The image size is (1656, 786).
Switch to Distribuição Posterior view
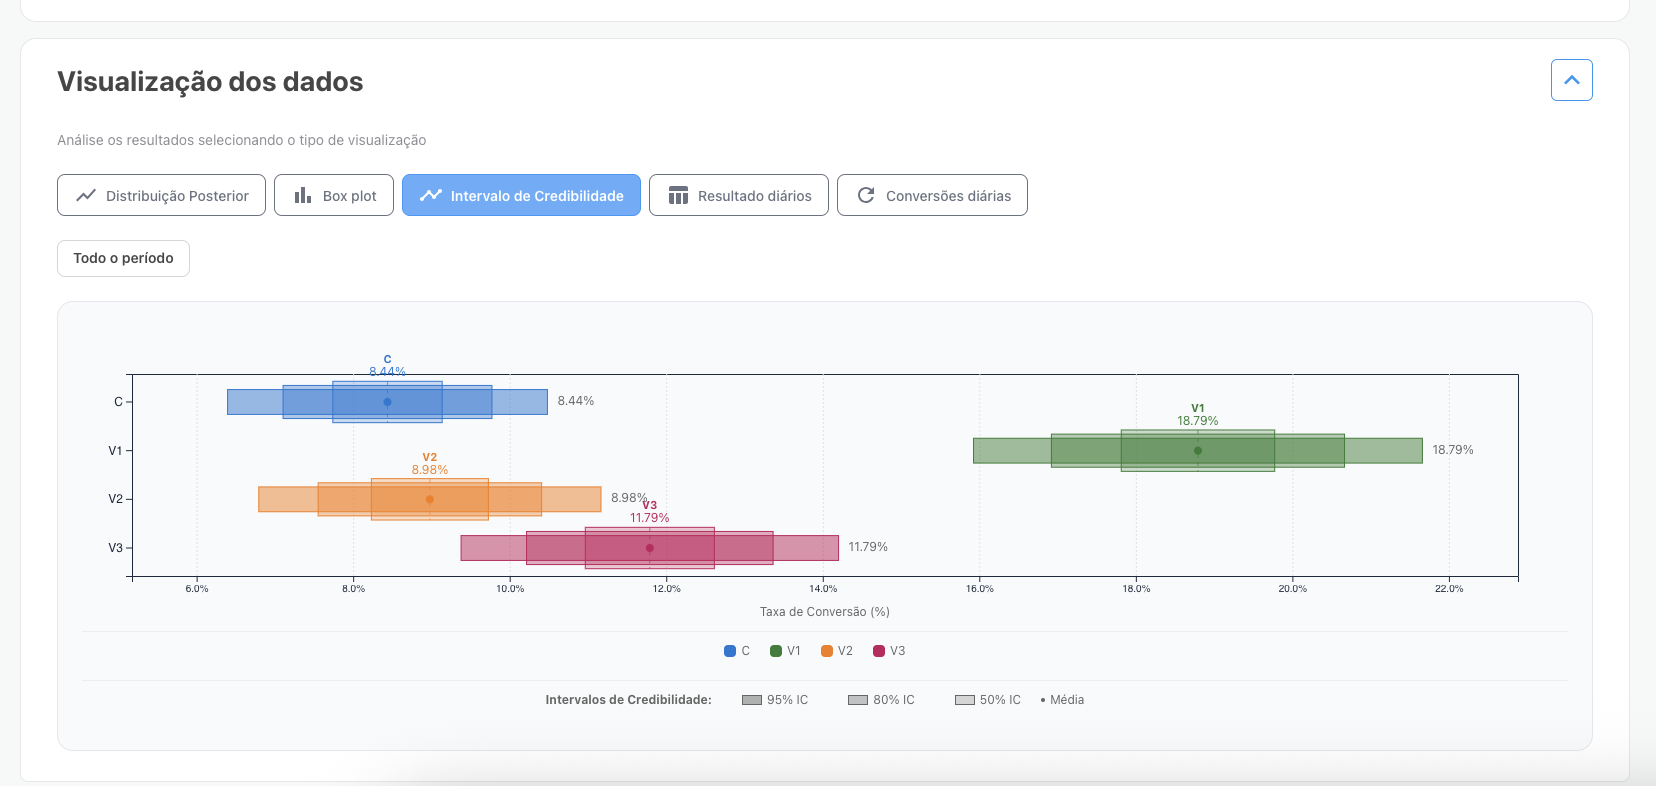(x=161, y=195)
